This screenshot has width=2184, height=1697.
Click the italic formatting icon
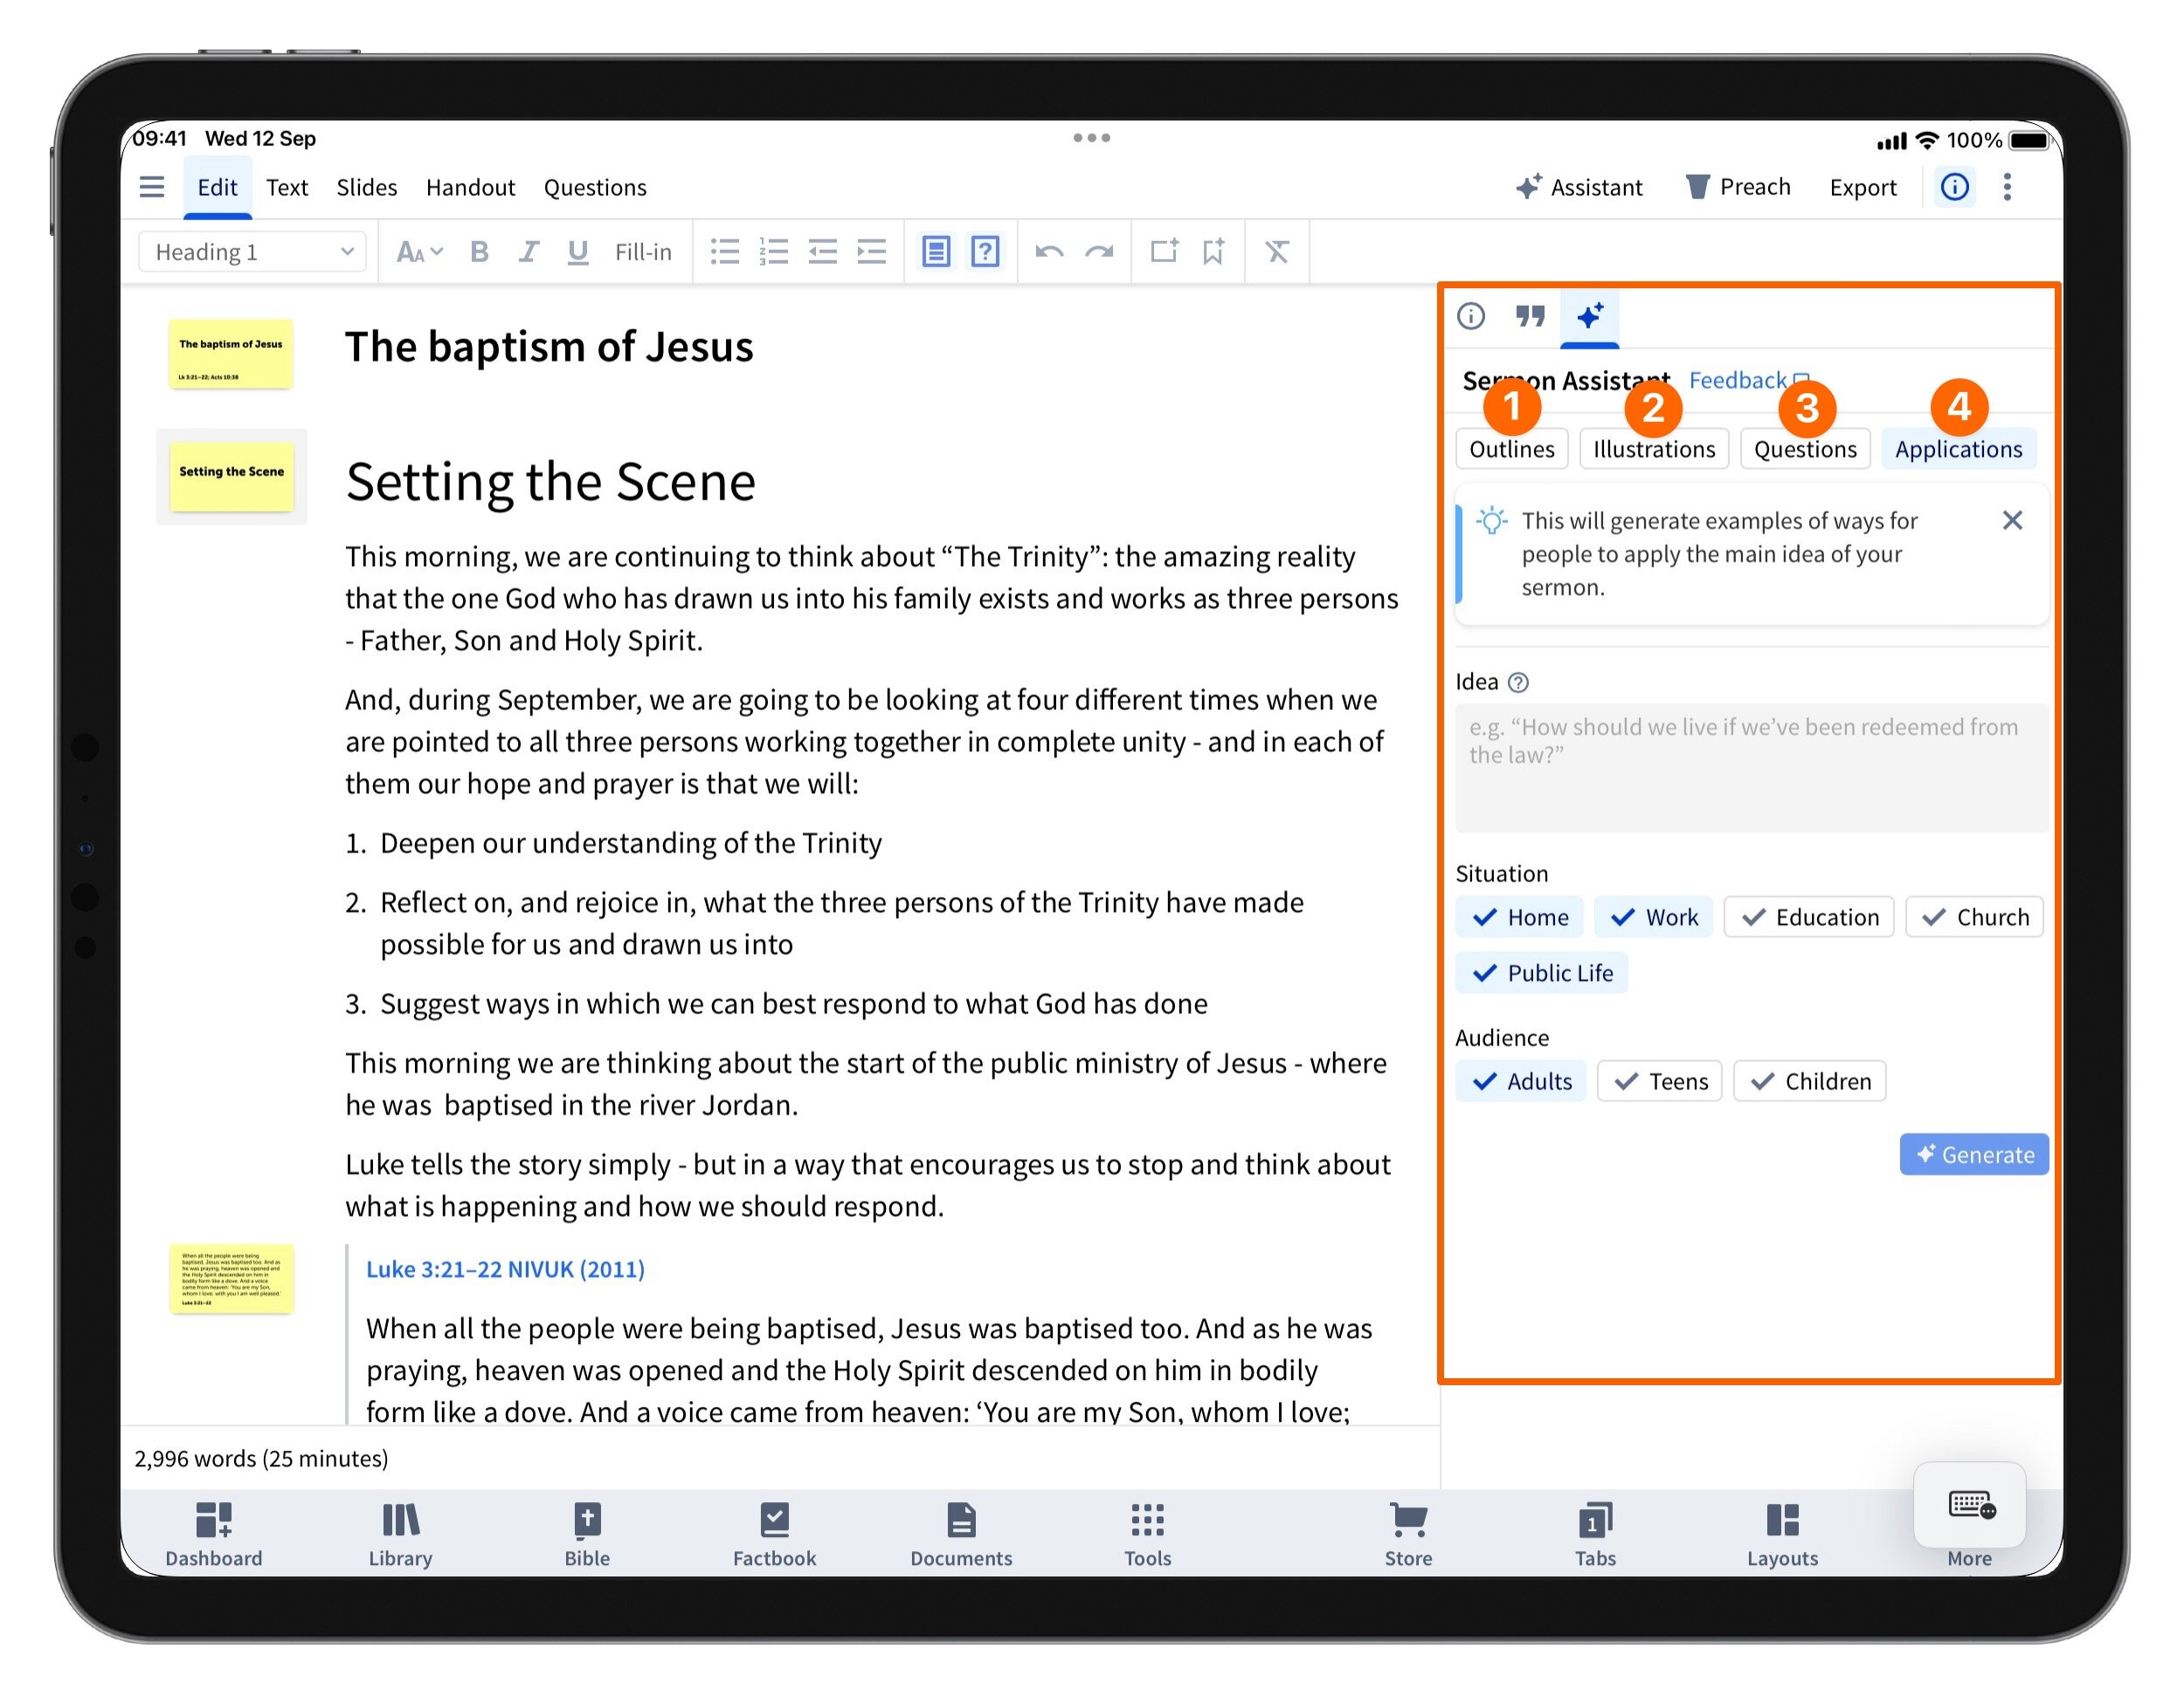tap(528, 252)
